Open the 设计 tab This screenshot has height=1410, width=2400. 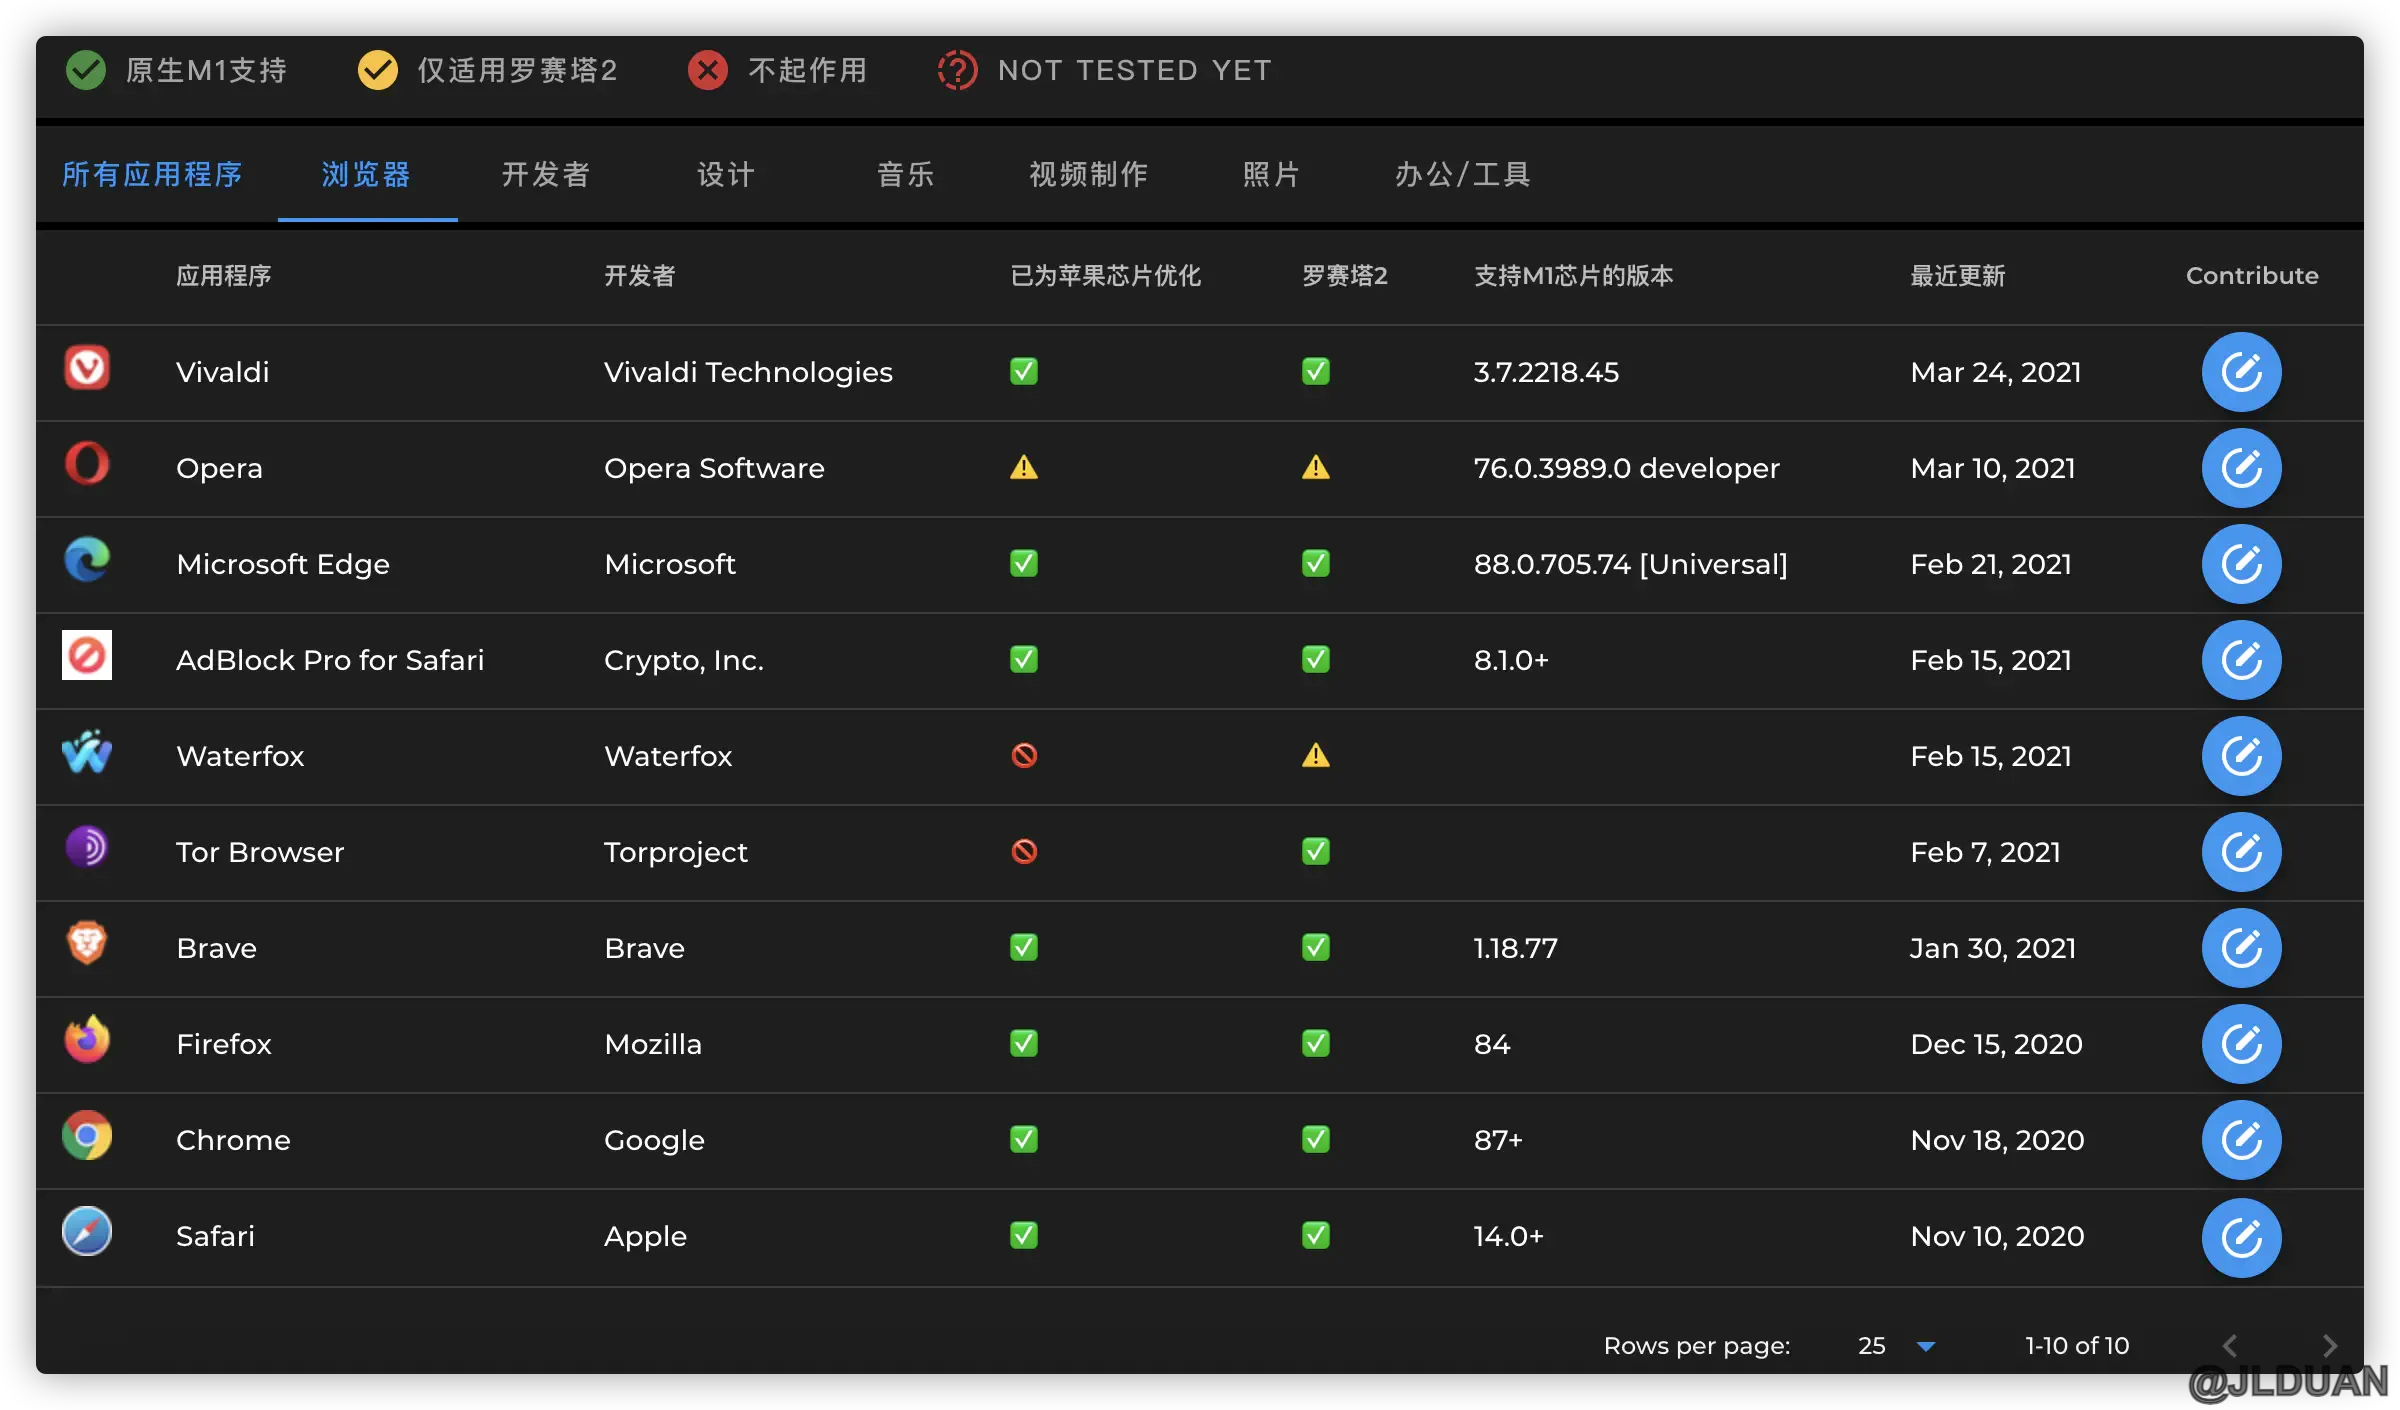(726, 175)
